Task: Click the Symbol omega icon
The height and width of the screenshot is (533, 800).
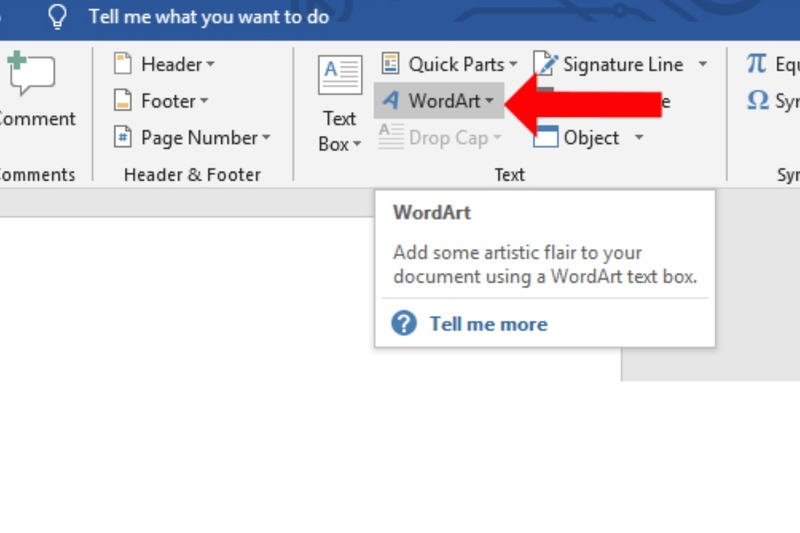Action: click(x=758, y=100)
